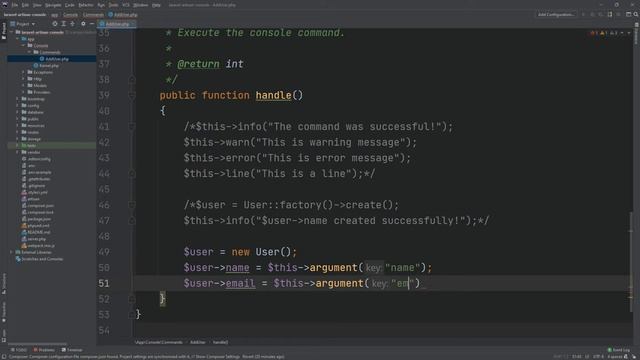Open the Problems tool window
The height and width of the screenshot is (360, 640).
[x=44, y=350]
